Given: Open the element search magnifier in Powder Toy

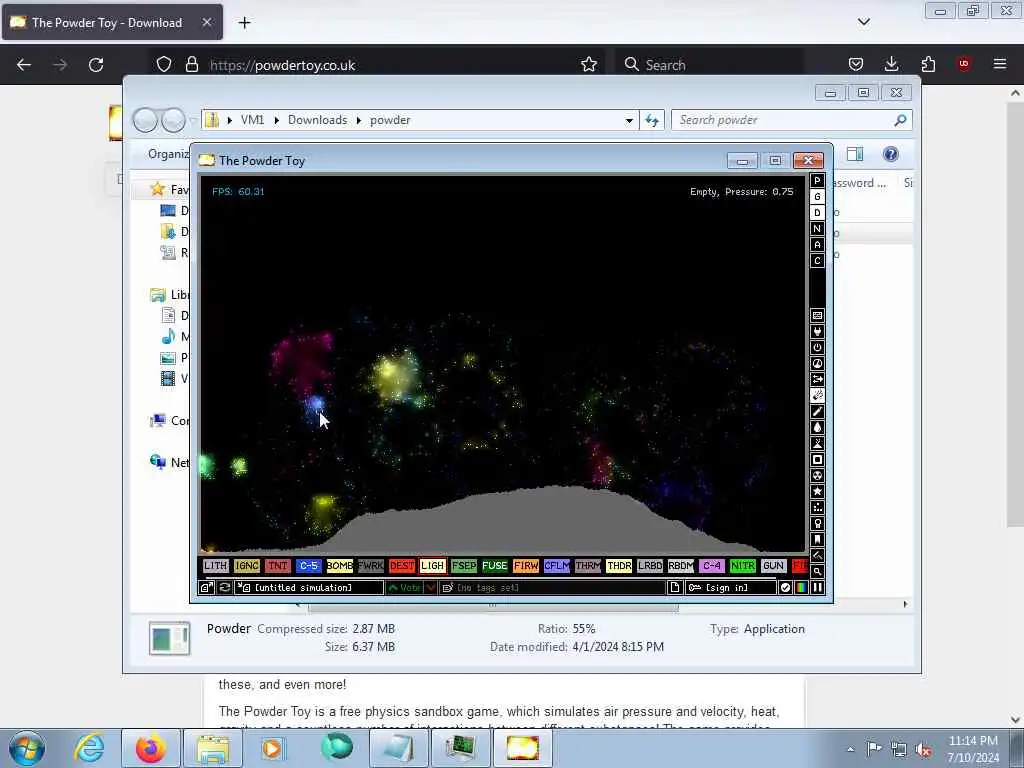Looking at the screenshot, I should [817, 571].
